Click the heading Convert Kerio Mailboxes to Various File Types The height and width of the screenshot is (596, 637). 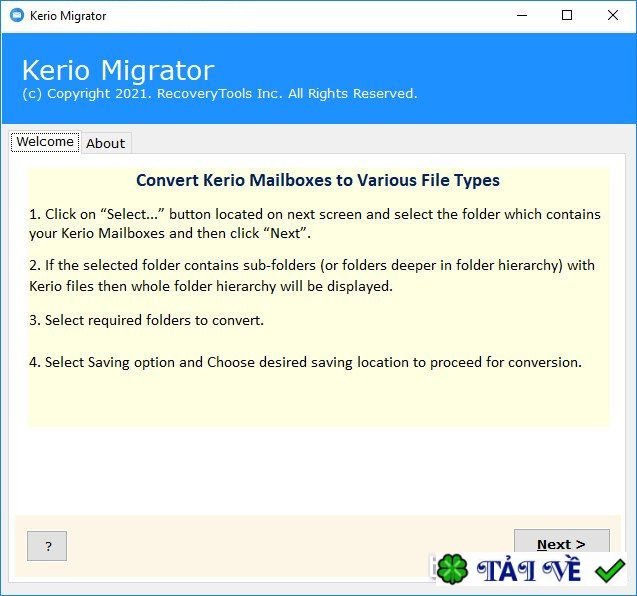pyautogui.click(x=318, y=180)
